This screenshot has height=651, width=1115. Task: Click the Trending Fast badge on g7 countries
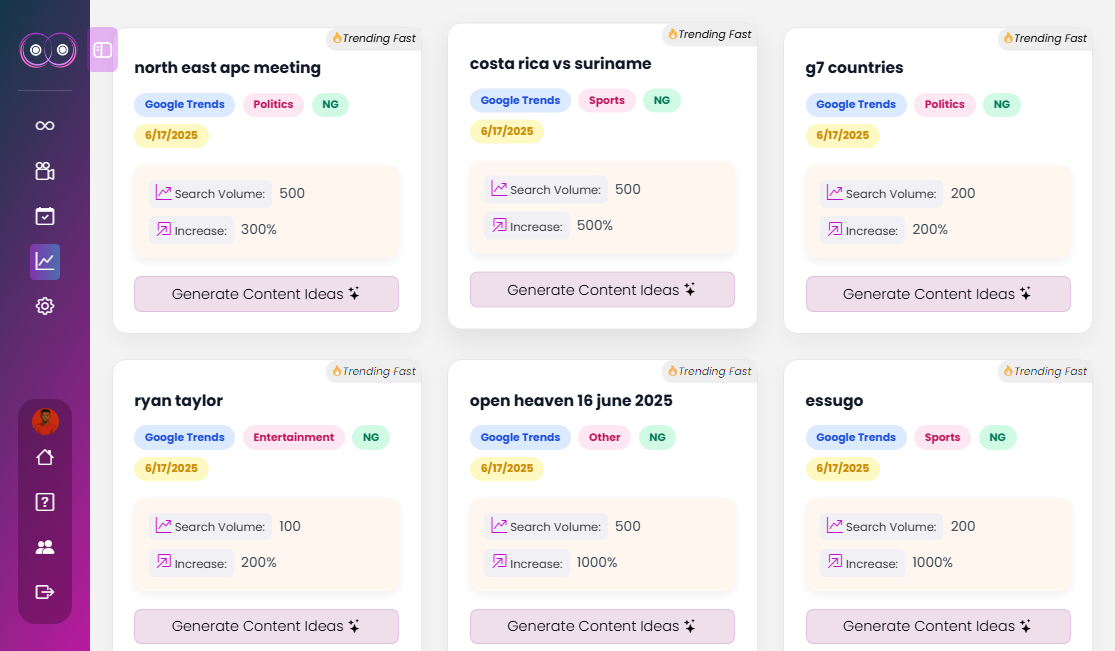[1045, 39]
